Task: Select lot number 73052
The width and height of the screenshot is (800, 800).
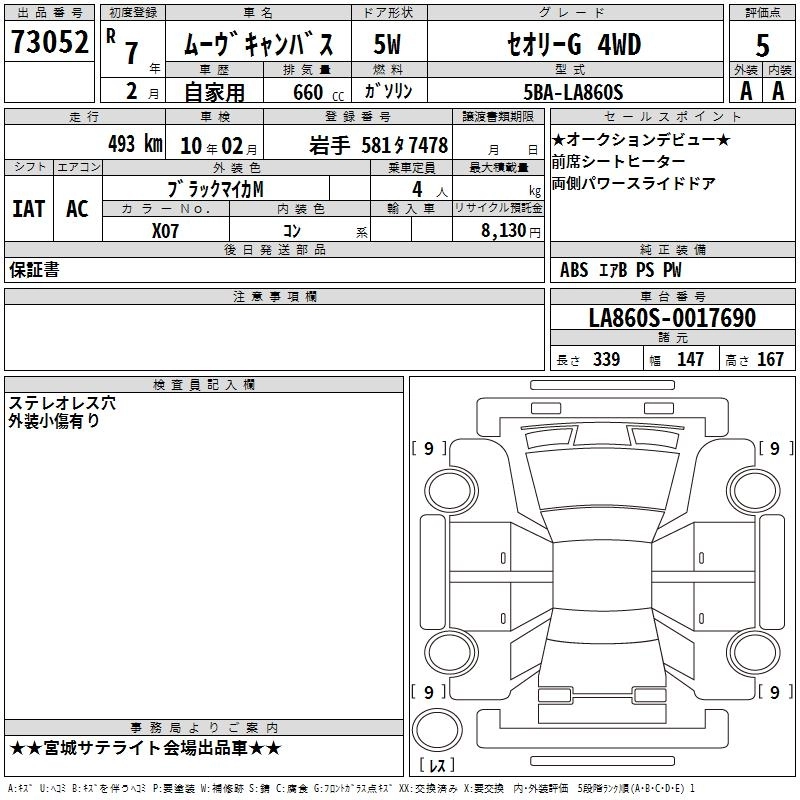Action: 50,43
